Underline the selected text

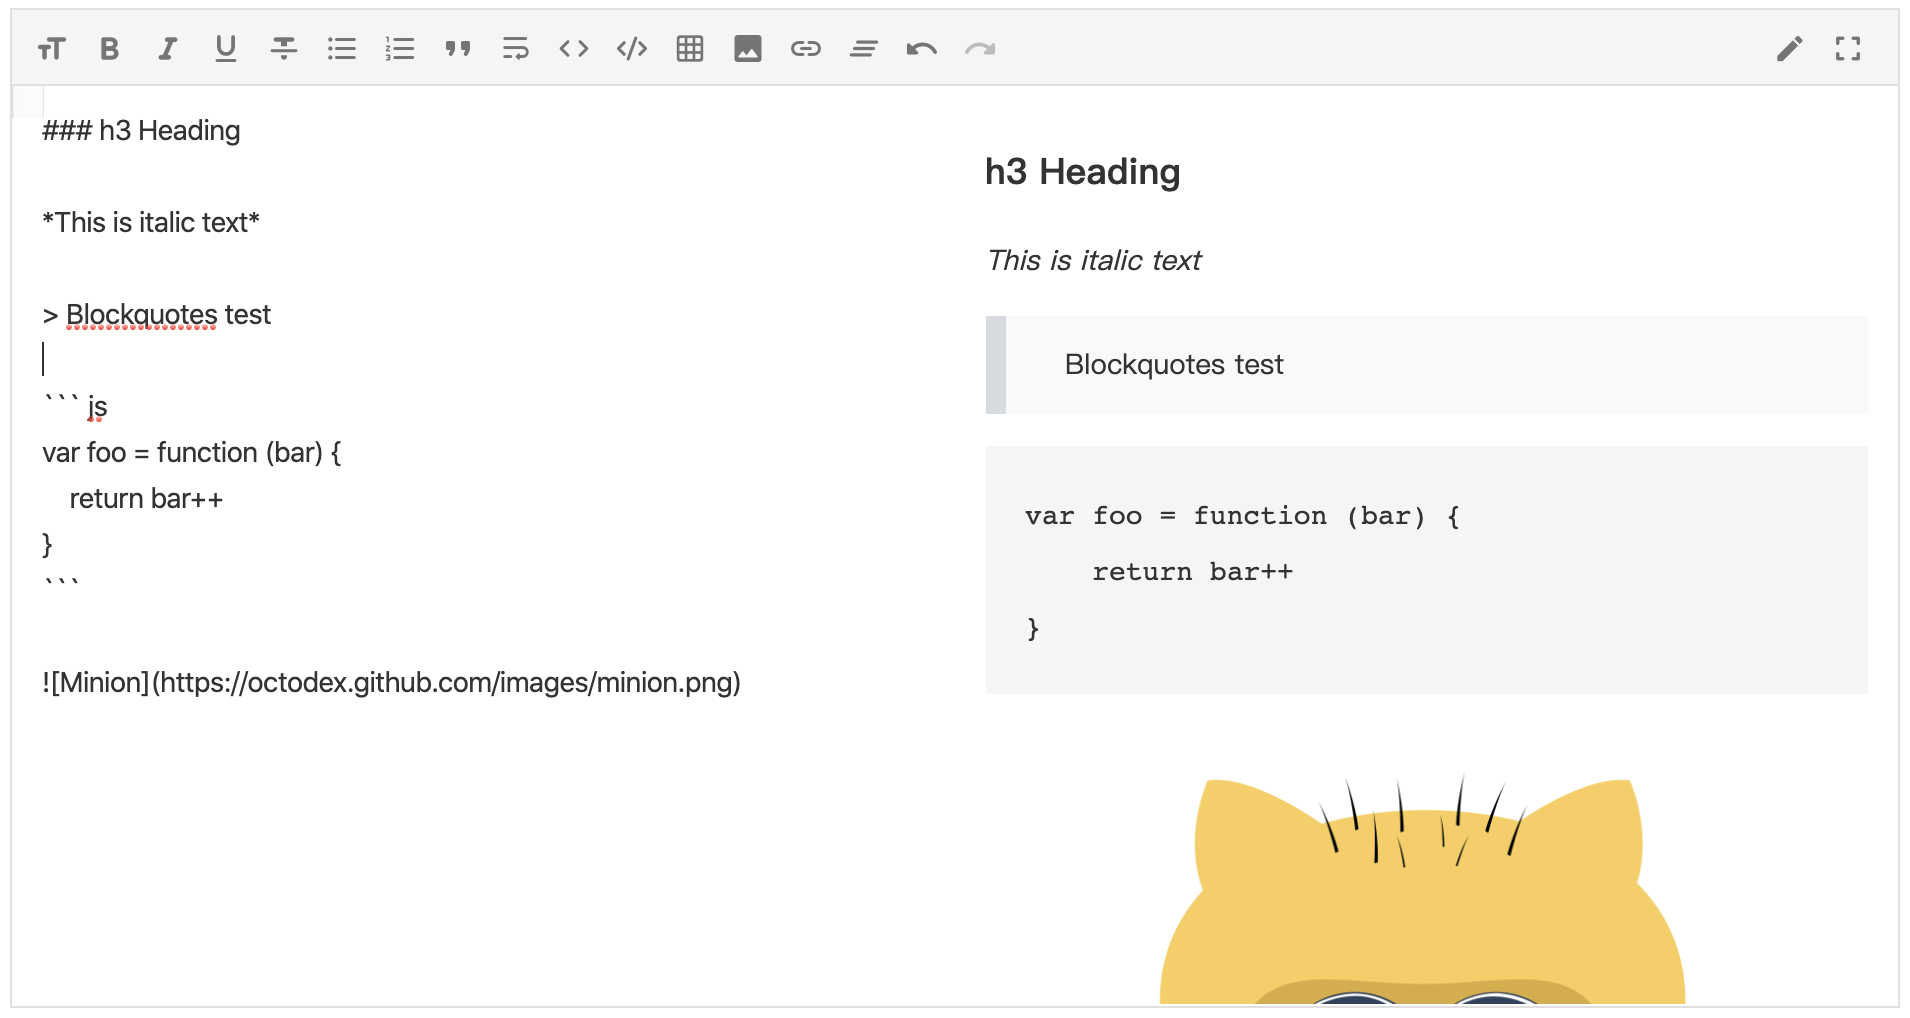(x=226, y=48)
